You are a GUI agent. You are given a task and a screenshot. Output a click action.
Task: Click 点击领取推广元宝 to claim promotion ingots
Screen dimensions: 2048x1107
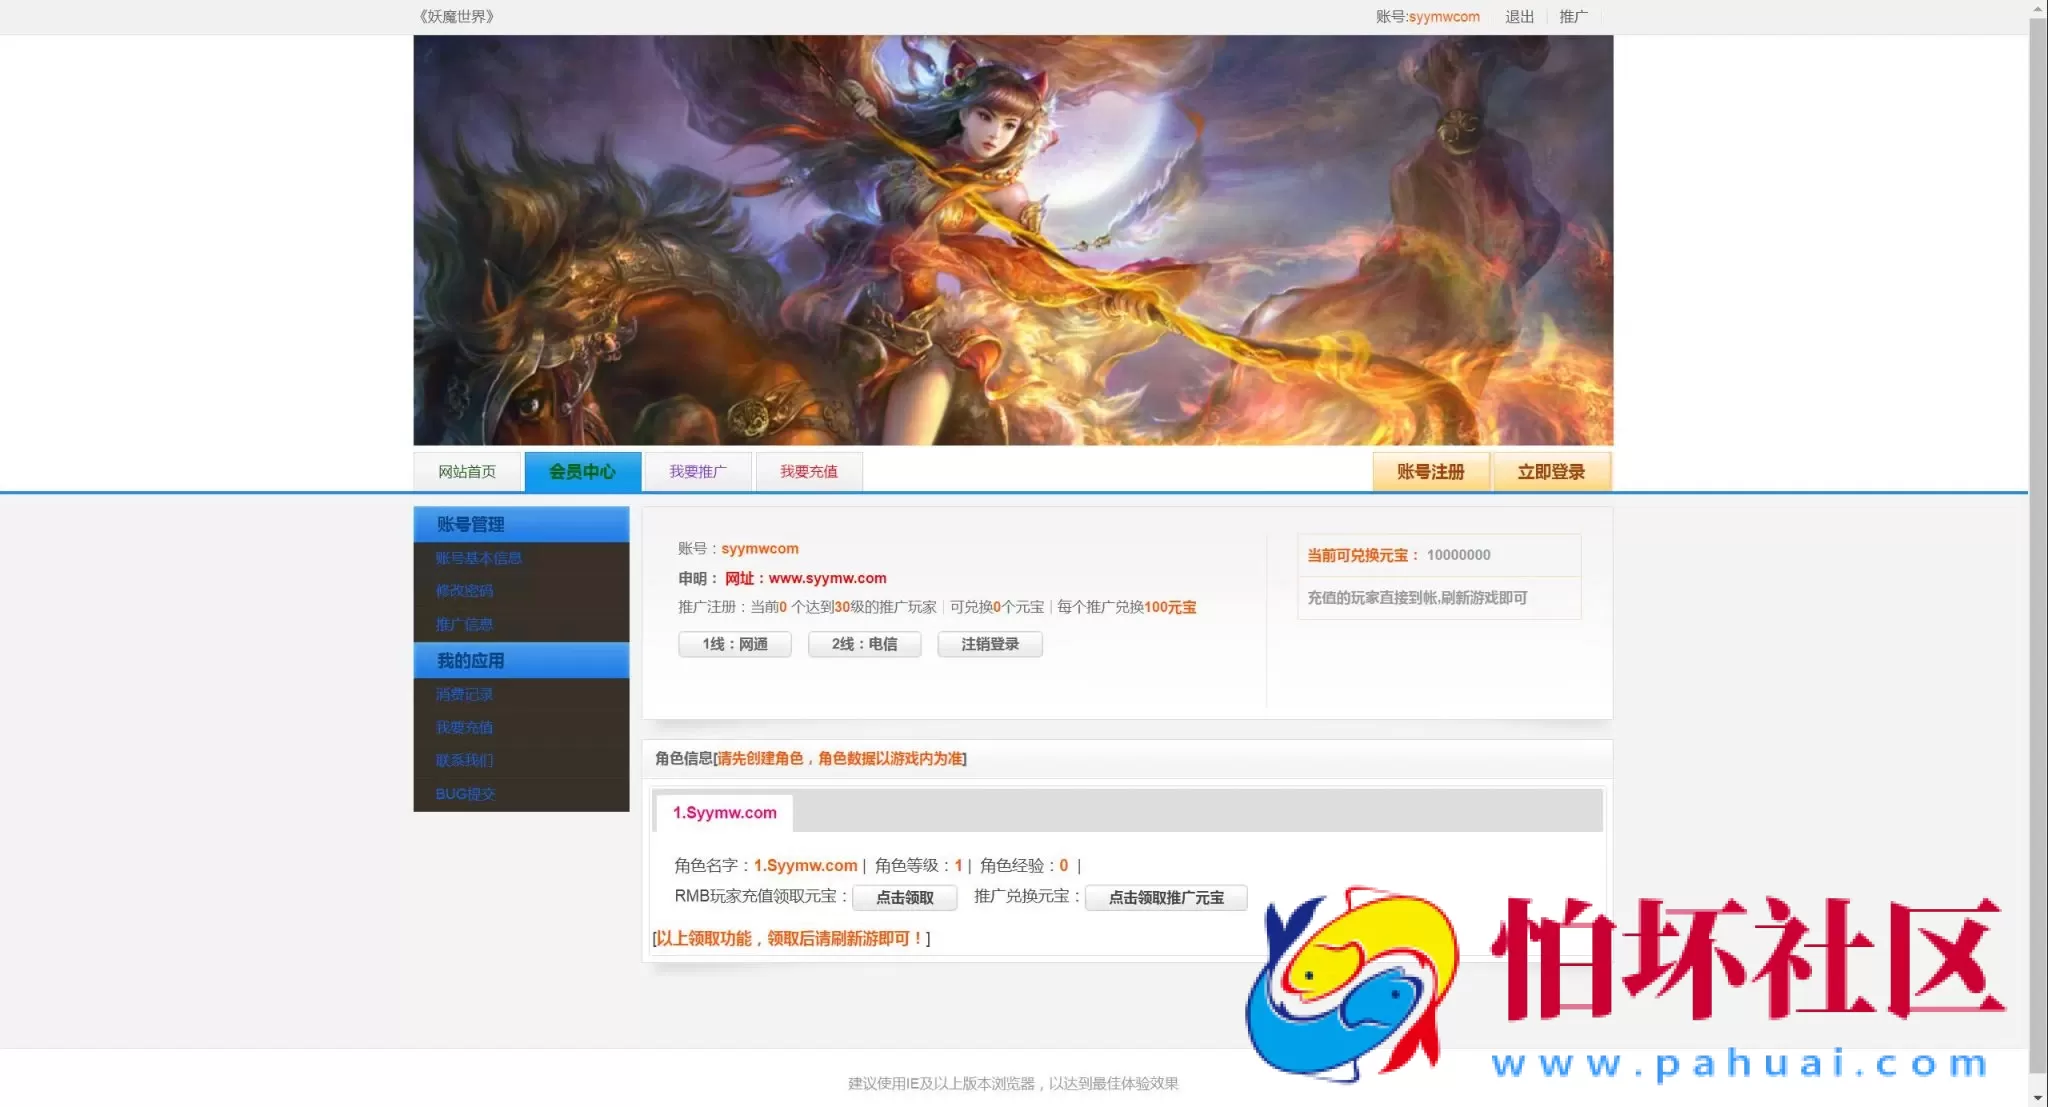[x=1166, y=898]
